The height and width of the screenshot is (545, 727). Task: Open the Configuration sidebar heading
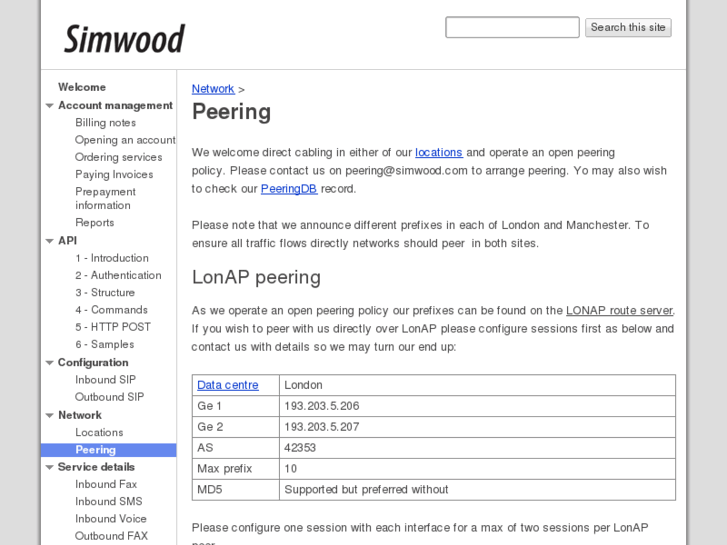[93, 363]
